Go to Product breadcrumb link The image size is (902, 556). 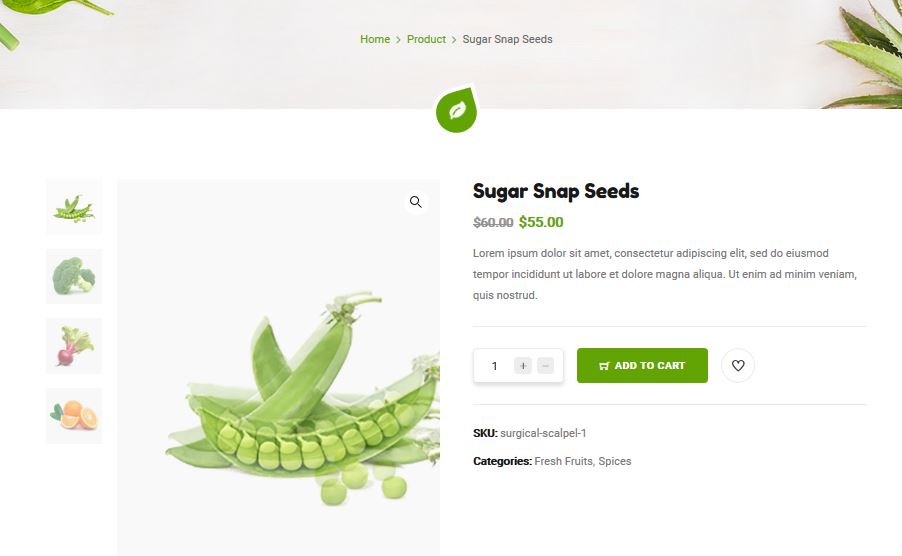[x=426, y=39]
